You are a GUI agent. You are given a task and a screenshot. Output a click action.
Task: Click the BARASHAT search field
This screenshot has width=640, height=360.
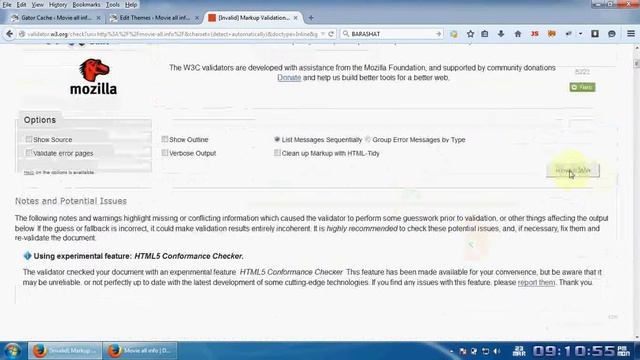point(392,34)
